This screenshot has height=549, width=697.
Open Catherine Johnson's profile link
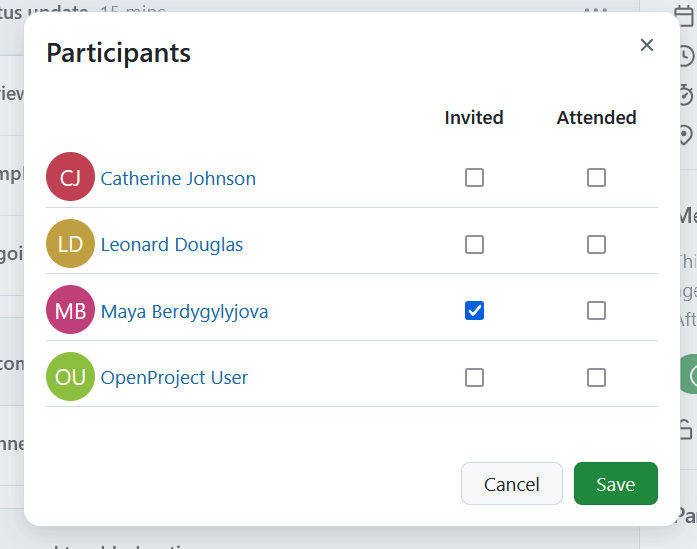click(x=178, y=179)
